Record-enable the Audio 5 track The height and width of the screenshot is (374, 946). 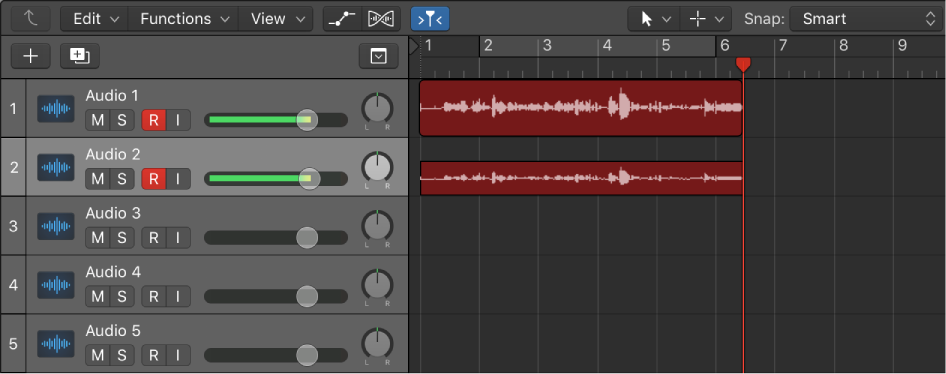pos(154,355)
